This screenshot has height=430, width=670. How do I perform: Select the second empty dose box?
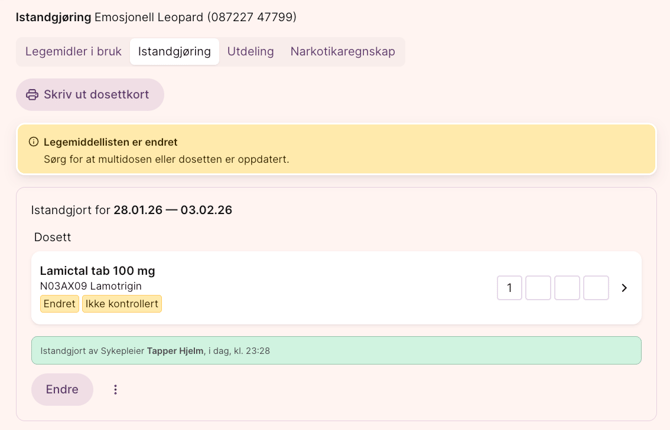coord(538,288)
